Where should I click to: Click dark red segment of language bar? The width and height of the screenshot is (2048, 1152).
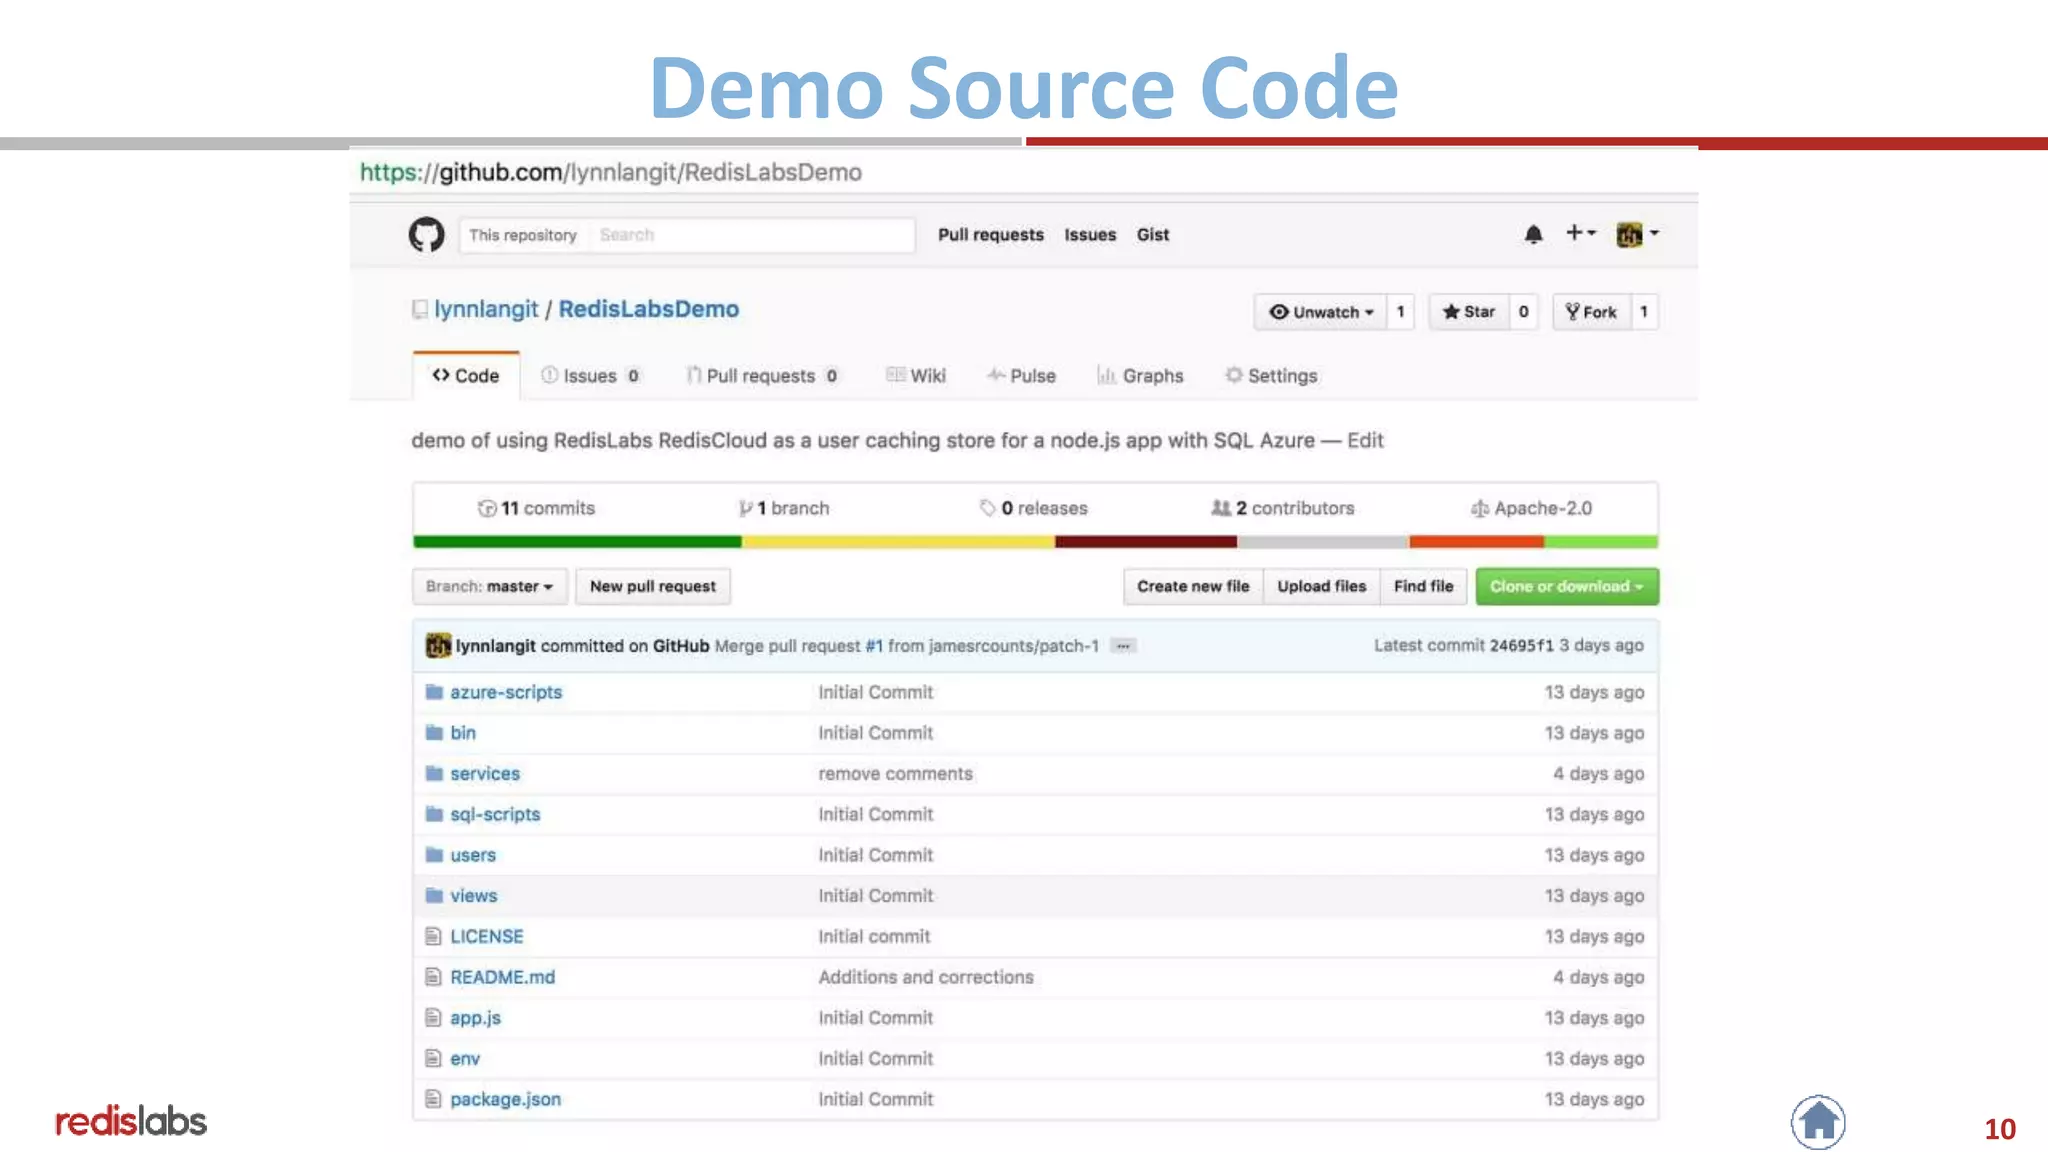point(1146,542)
